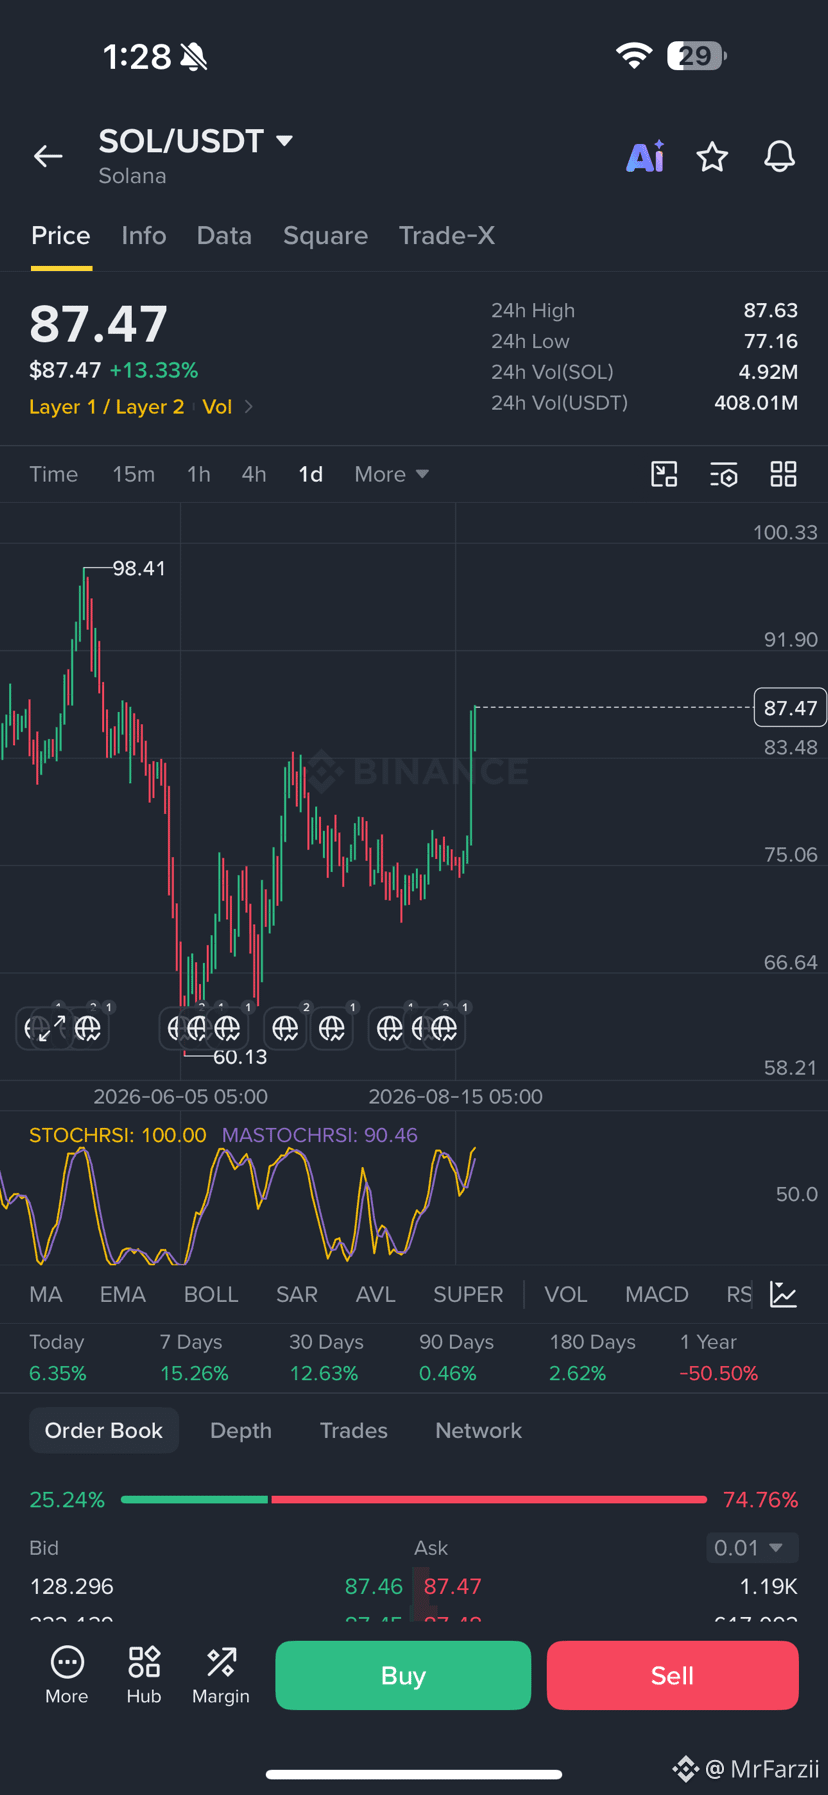The image size is (828, 1795).
Task: Open the Ai assistant icon
Action: coord(645,156)
